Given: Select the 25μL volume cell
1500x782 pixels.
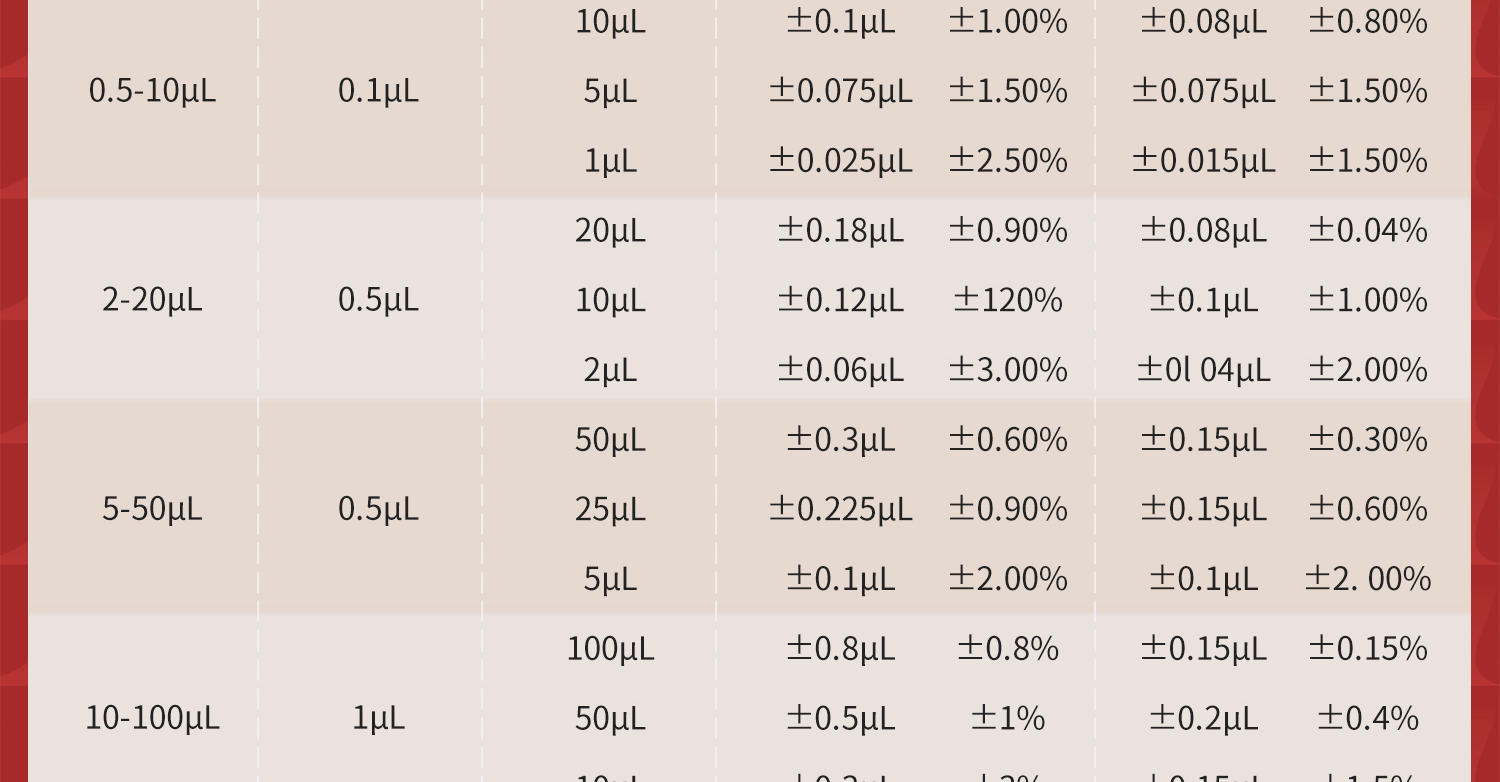Looking at the screenshot, I should pyautogui.click(x=610, y=509).
